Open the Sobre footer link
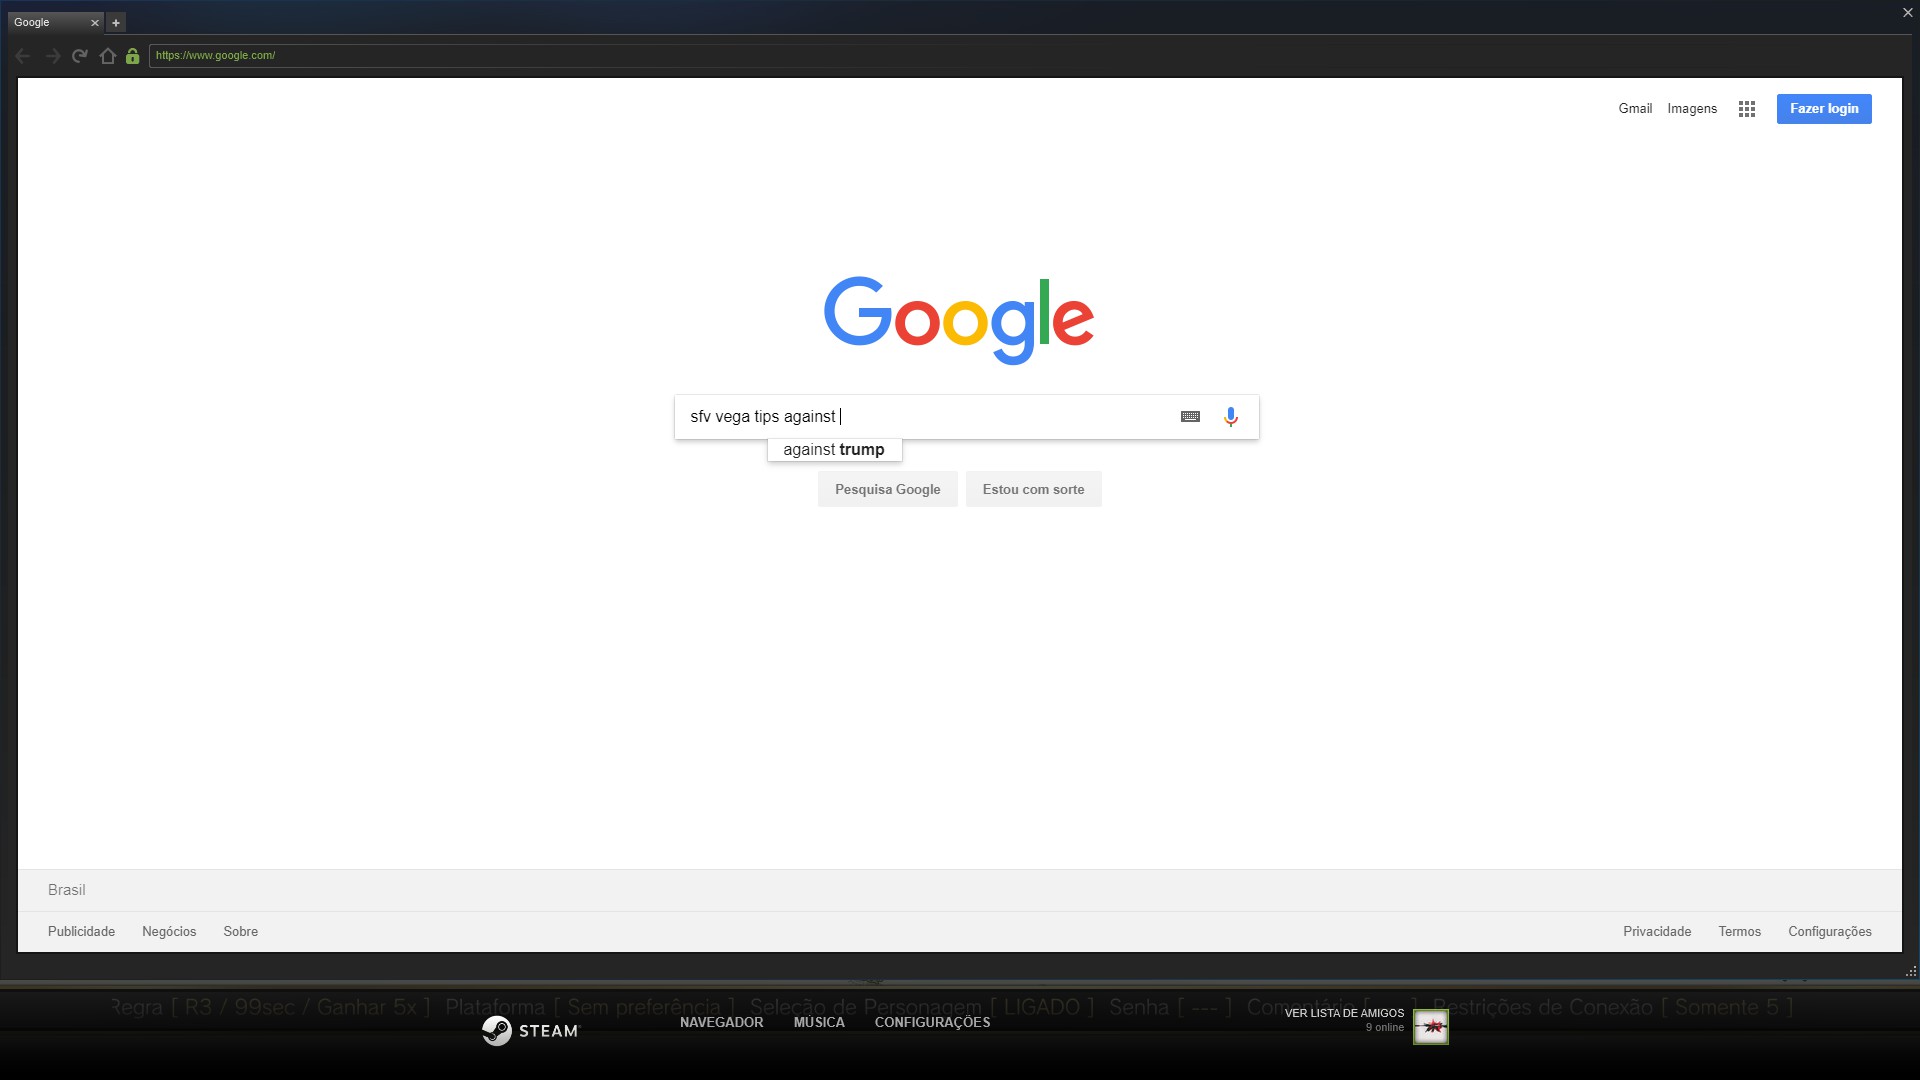This screenshot has height=1080, width=1920. coord(240,931)
